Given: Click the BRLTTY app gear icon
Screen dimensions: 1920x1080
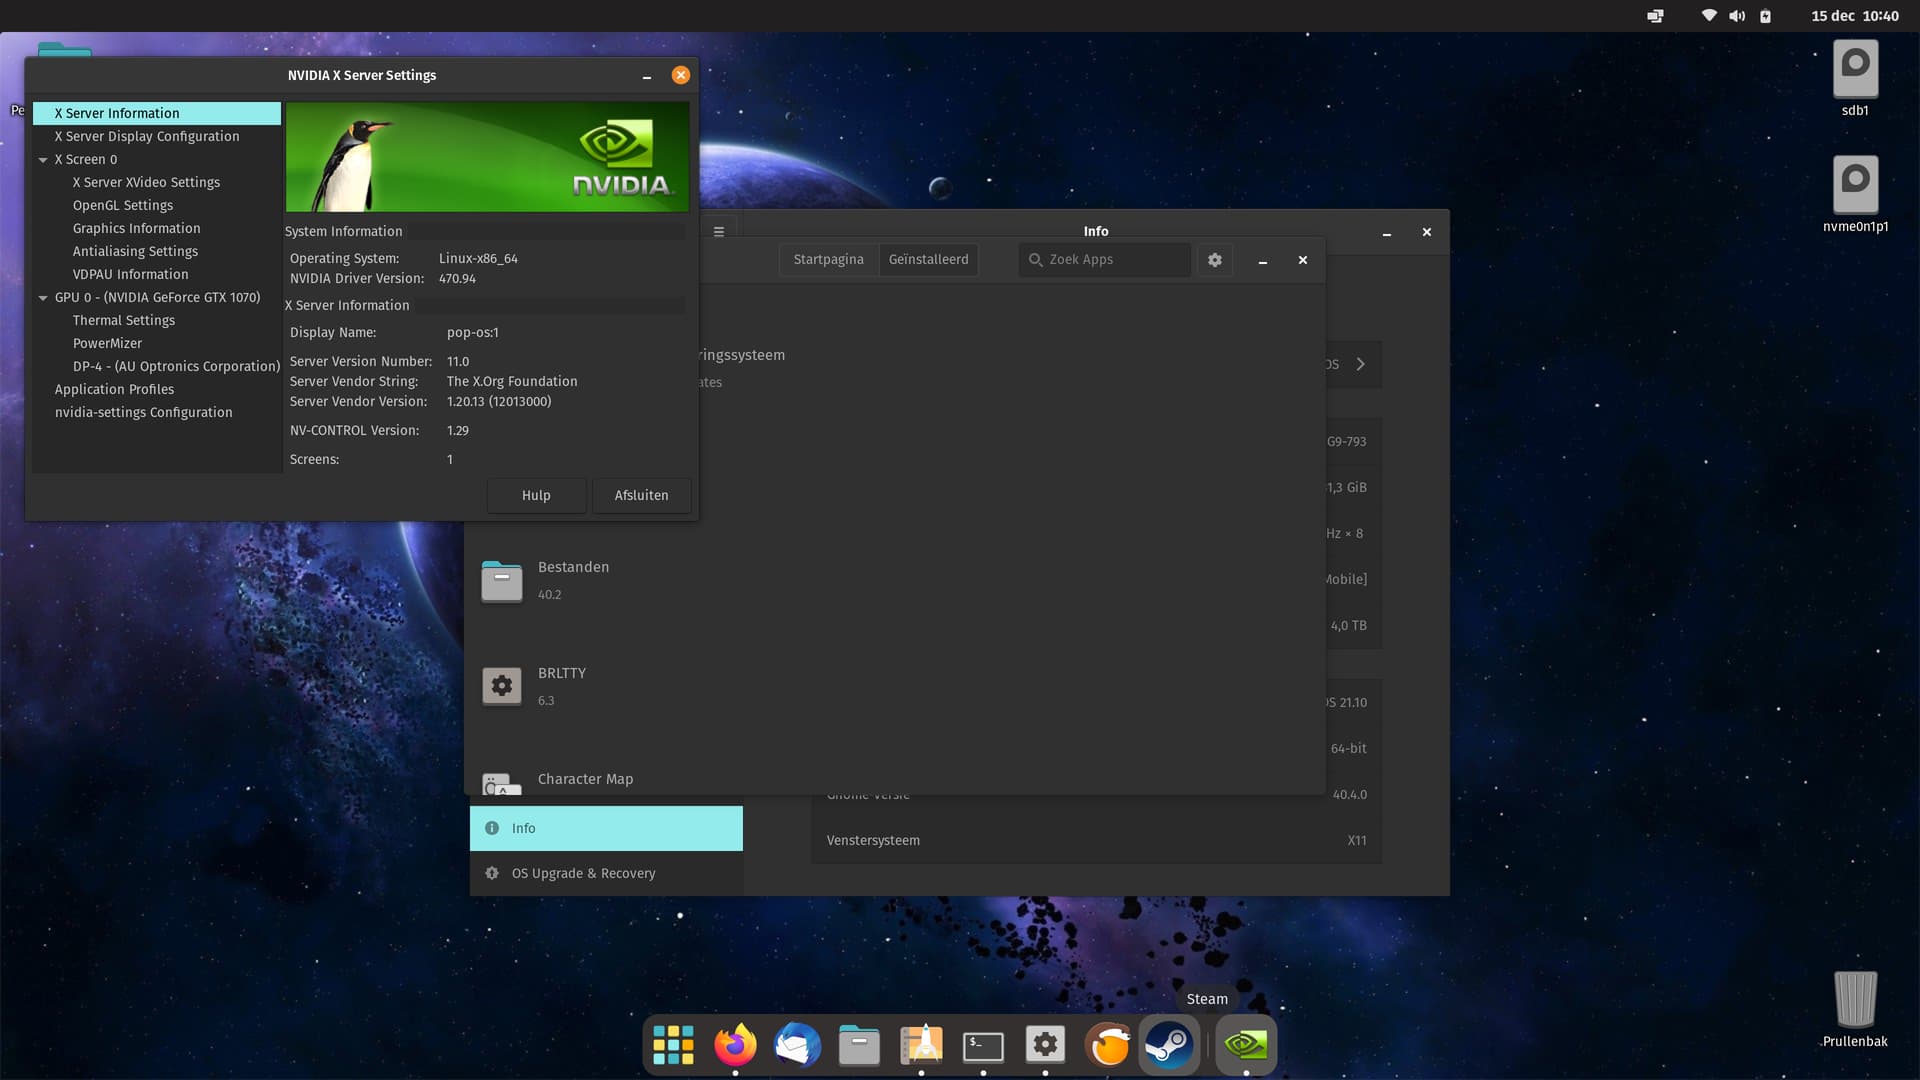Looking at the screenshot, I should pos(502,686).
